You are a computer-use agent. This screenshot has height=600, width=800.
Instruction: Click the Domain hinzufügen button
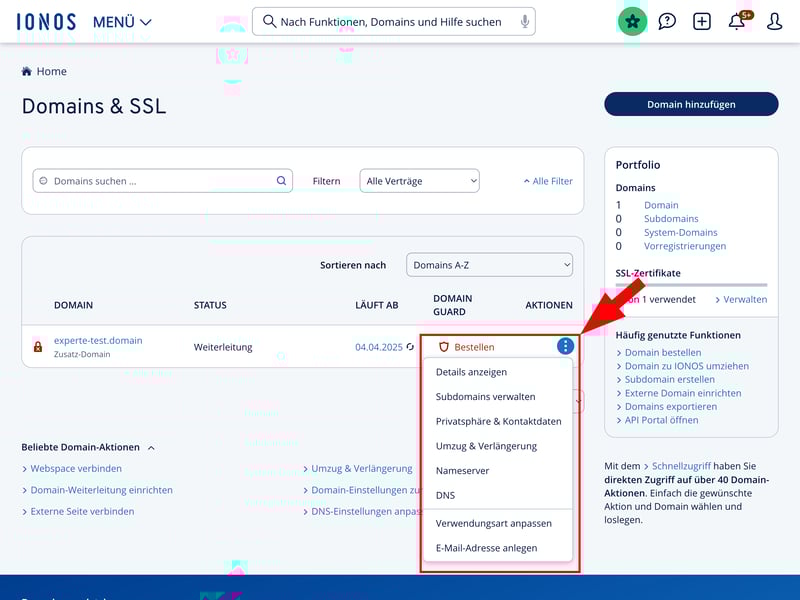pyautogui.click(x=690, y=104)
